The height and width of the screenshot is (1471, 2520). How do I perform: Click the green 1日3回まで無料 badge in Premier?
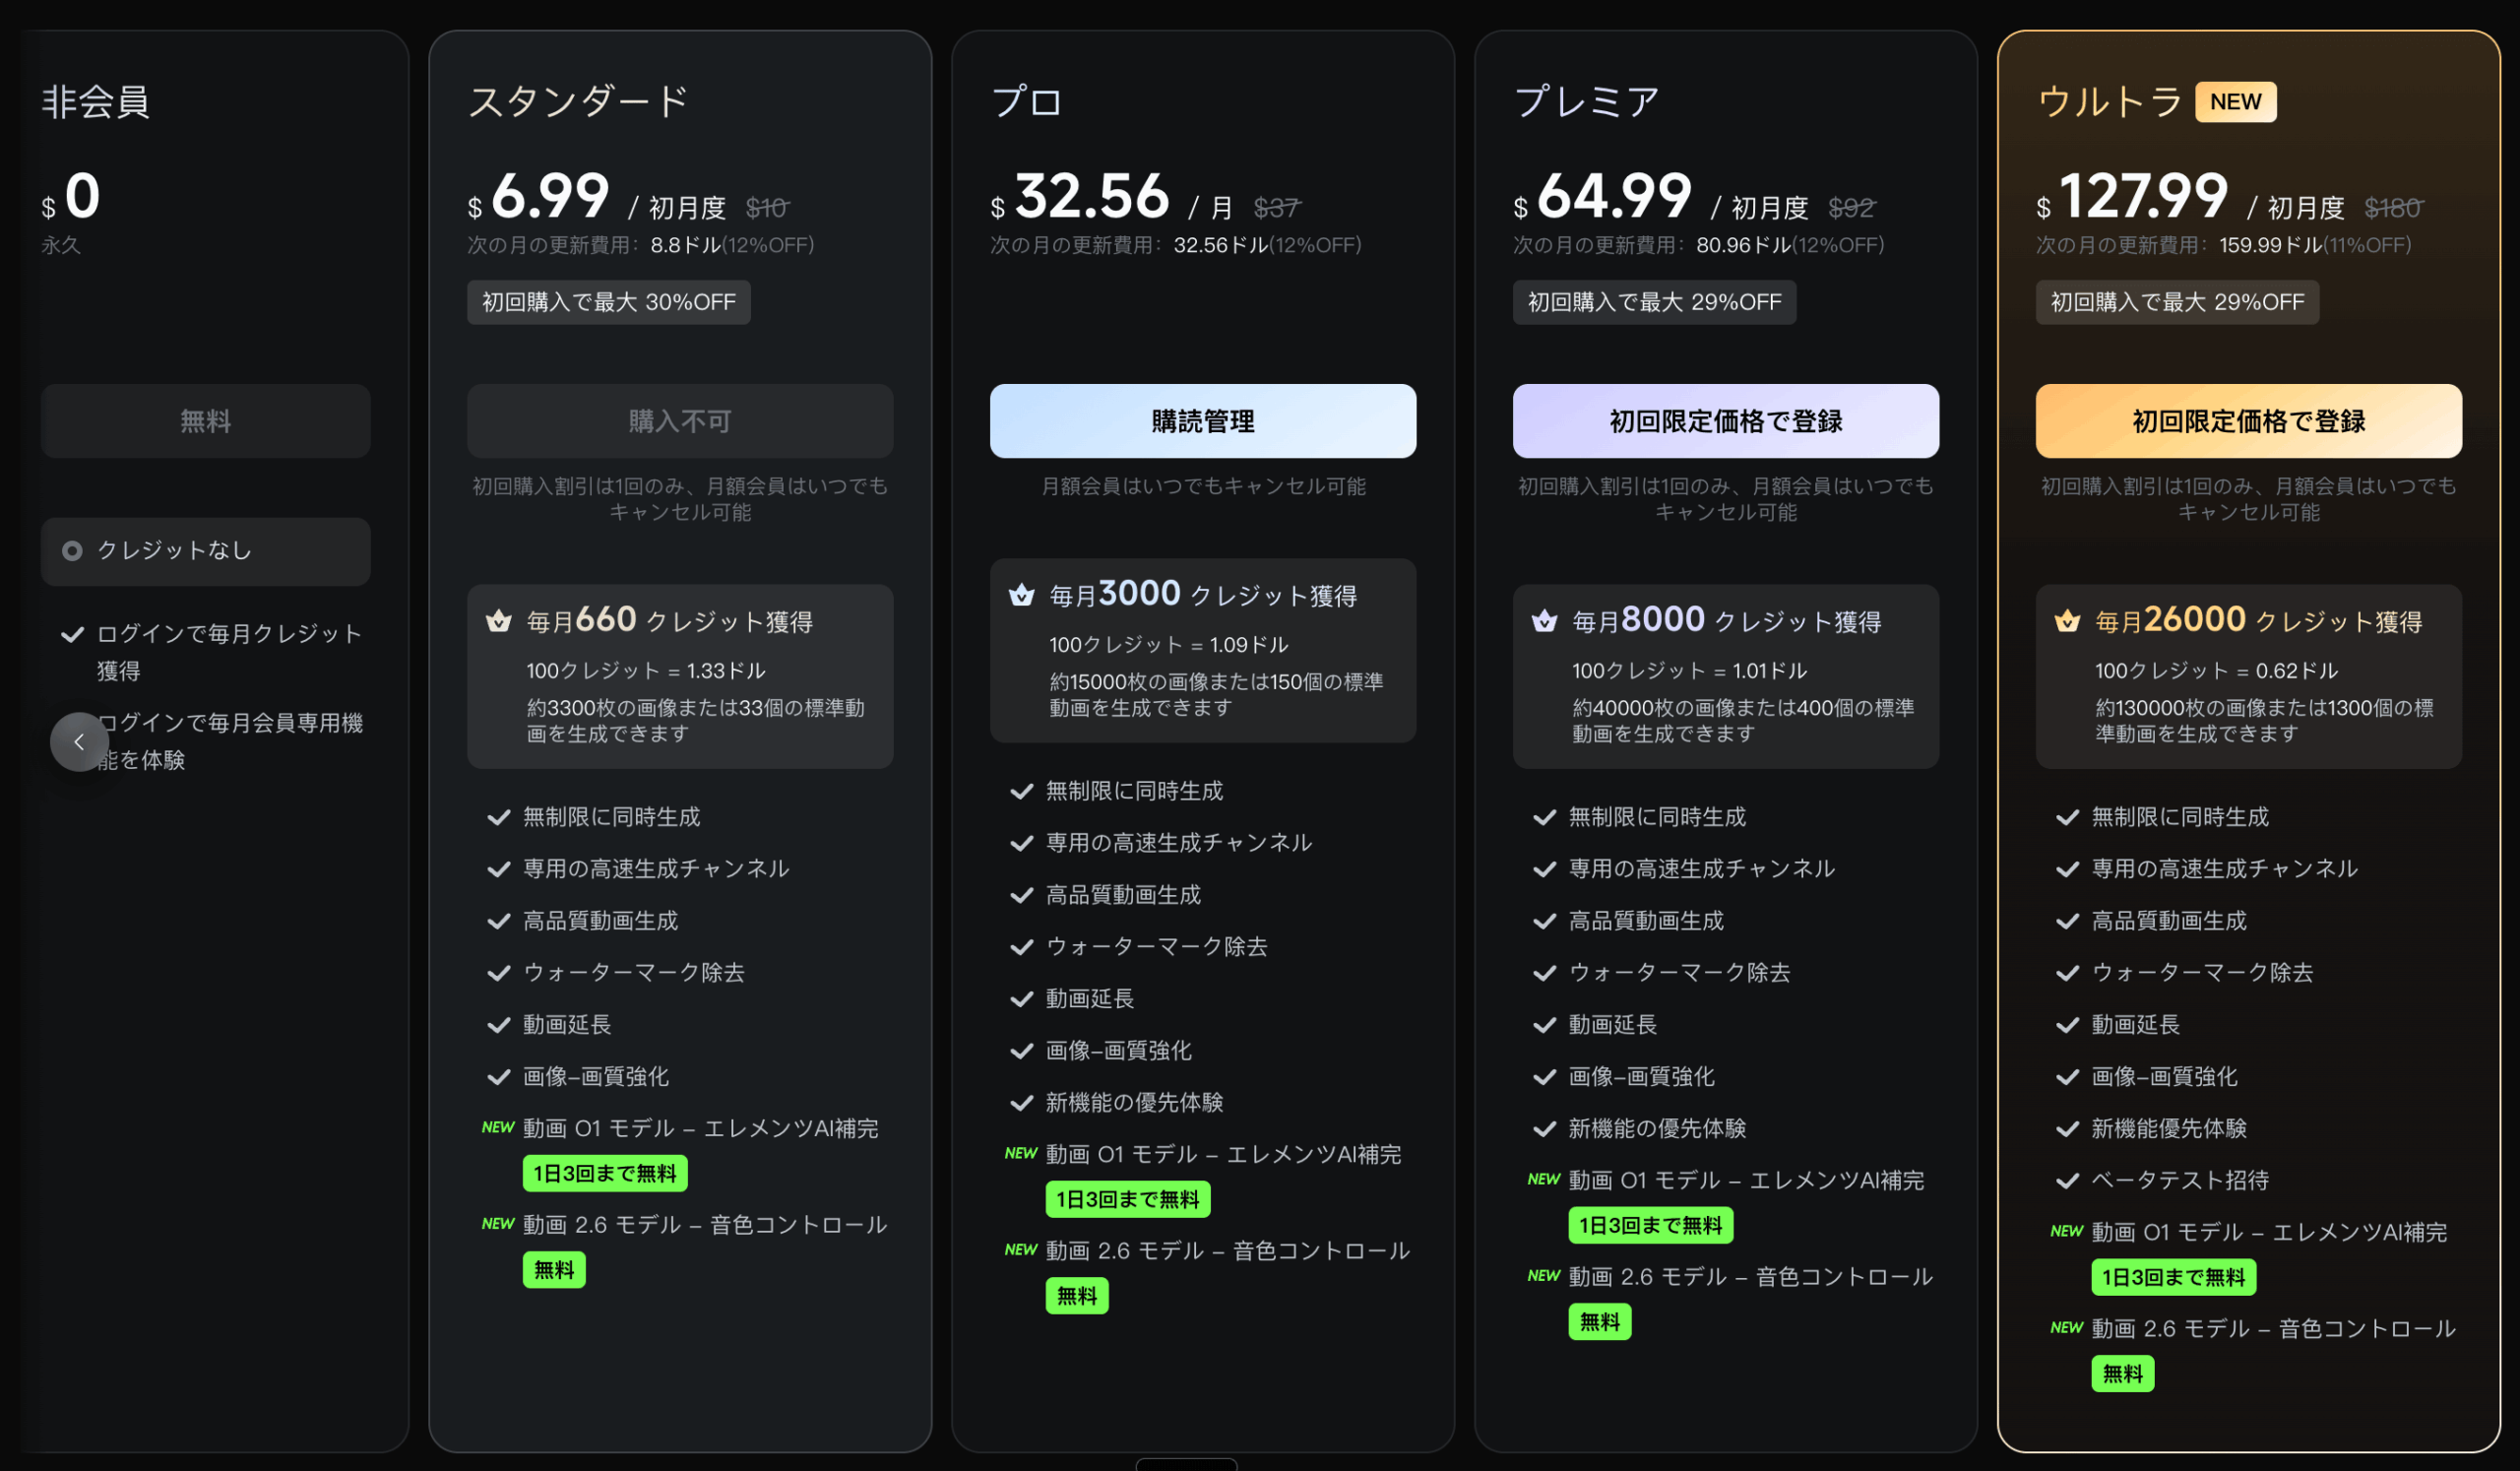pyautogui.click(x=1650, y=1225)
